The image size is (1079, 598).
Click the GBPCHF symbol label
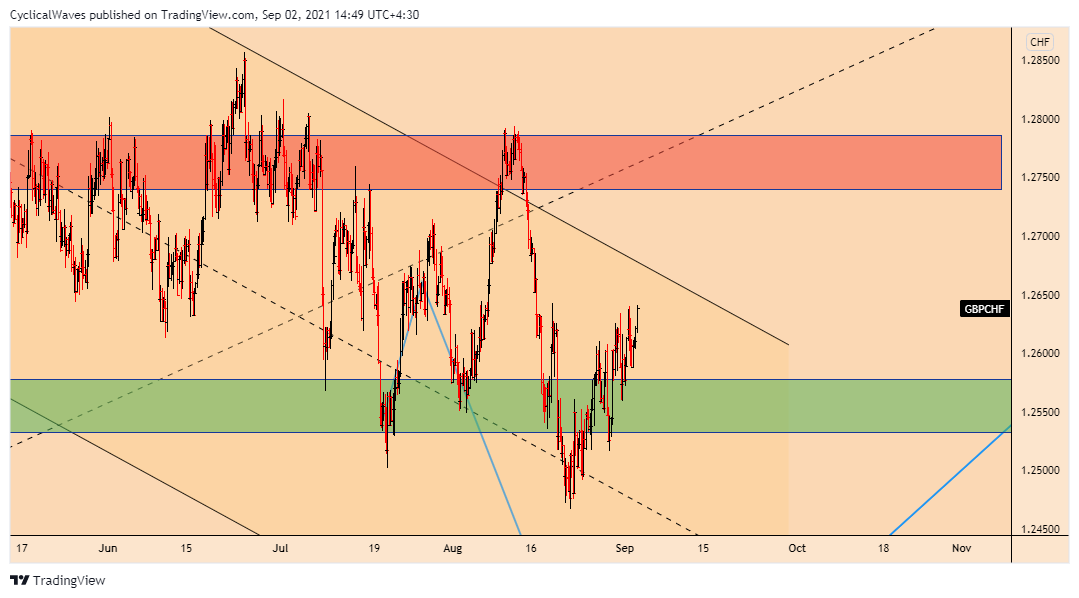(x=984, y=309)
